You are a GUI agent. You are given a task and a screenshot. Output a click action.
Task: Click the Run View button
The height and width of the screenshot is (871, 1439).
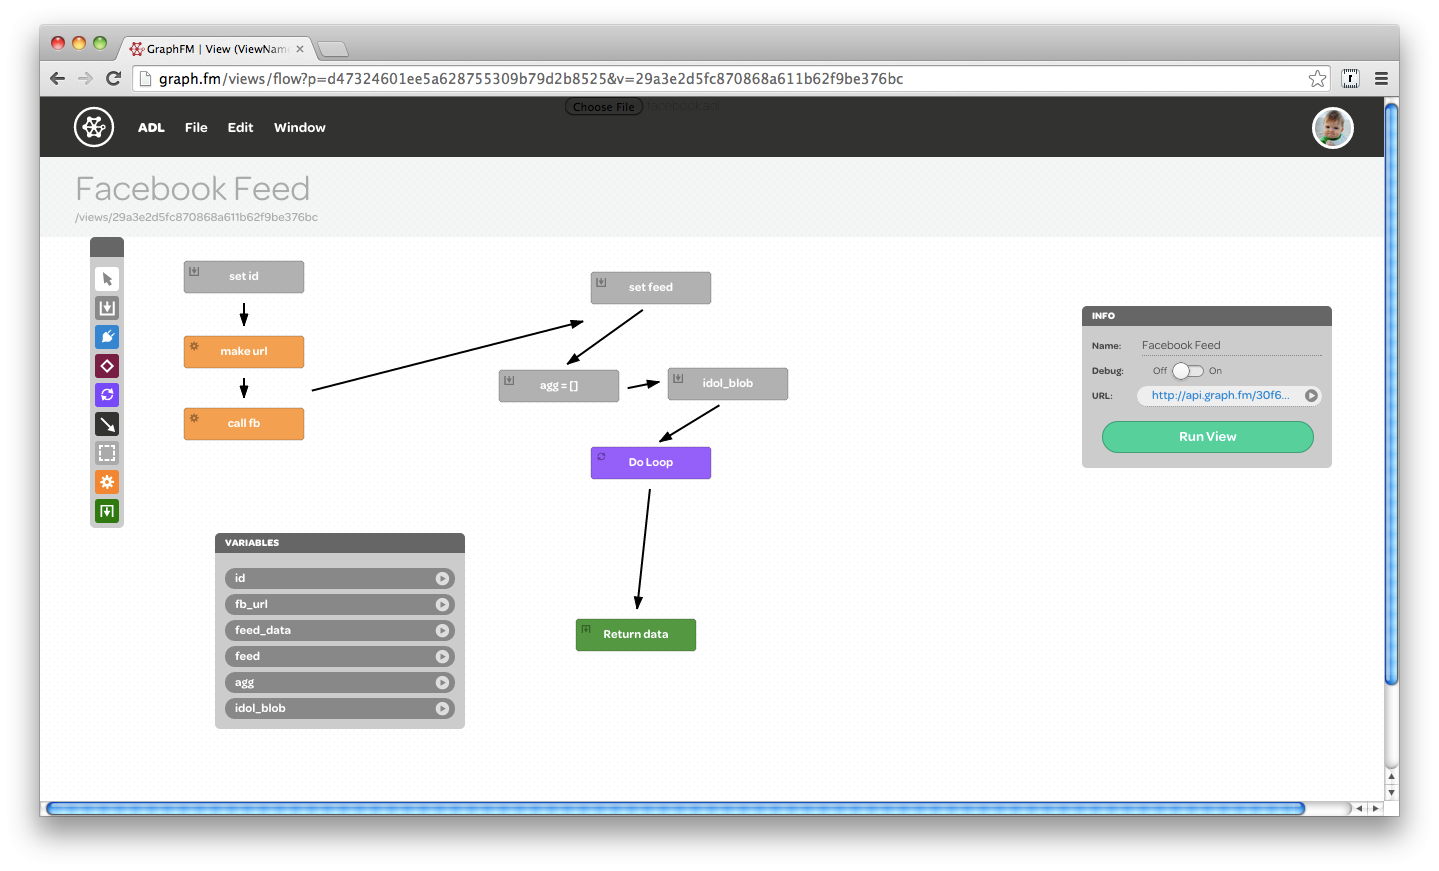click(x=1208, y=437)
